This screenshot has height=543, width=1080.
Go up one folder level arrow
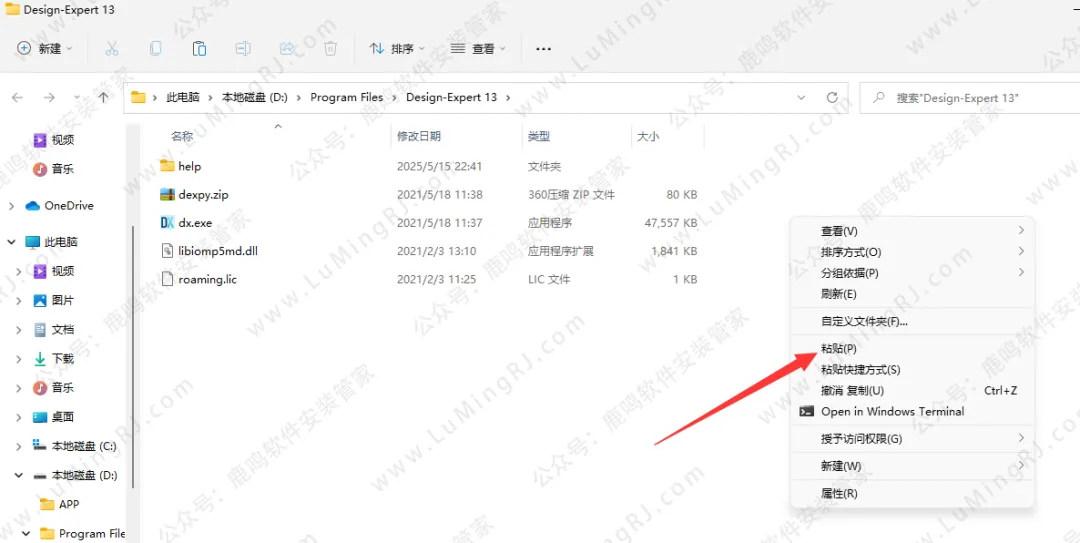click(x=103, y=98)
